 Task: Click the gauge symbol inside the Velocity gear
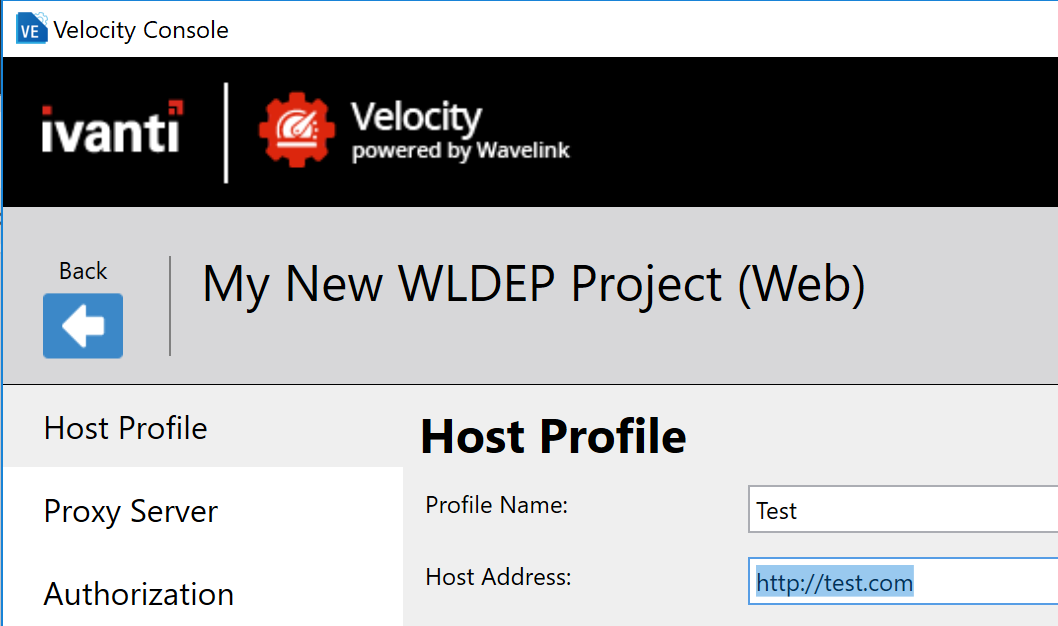[297, 126]
